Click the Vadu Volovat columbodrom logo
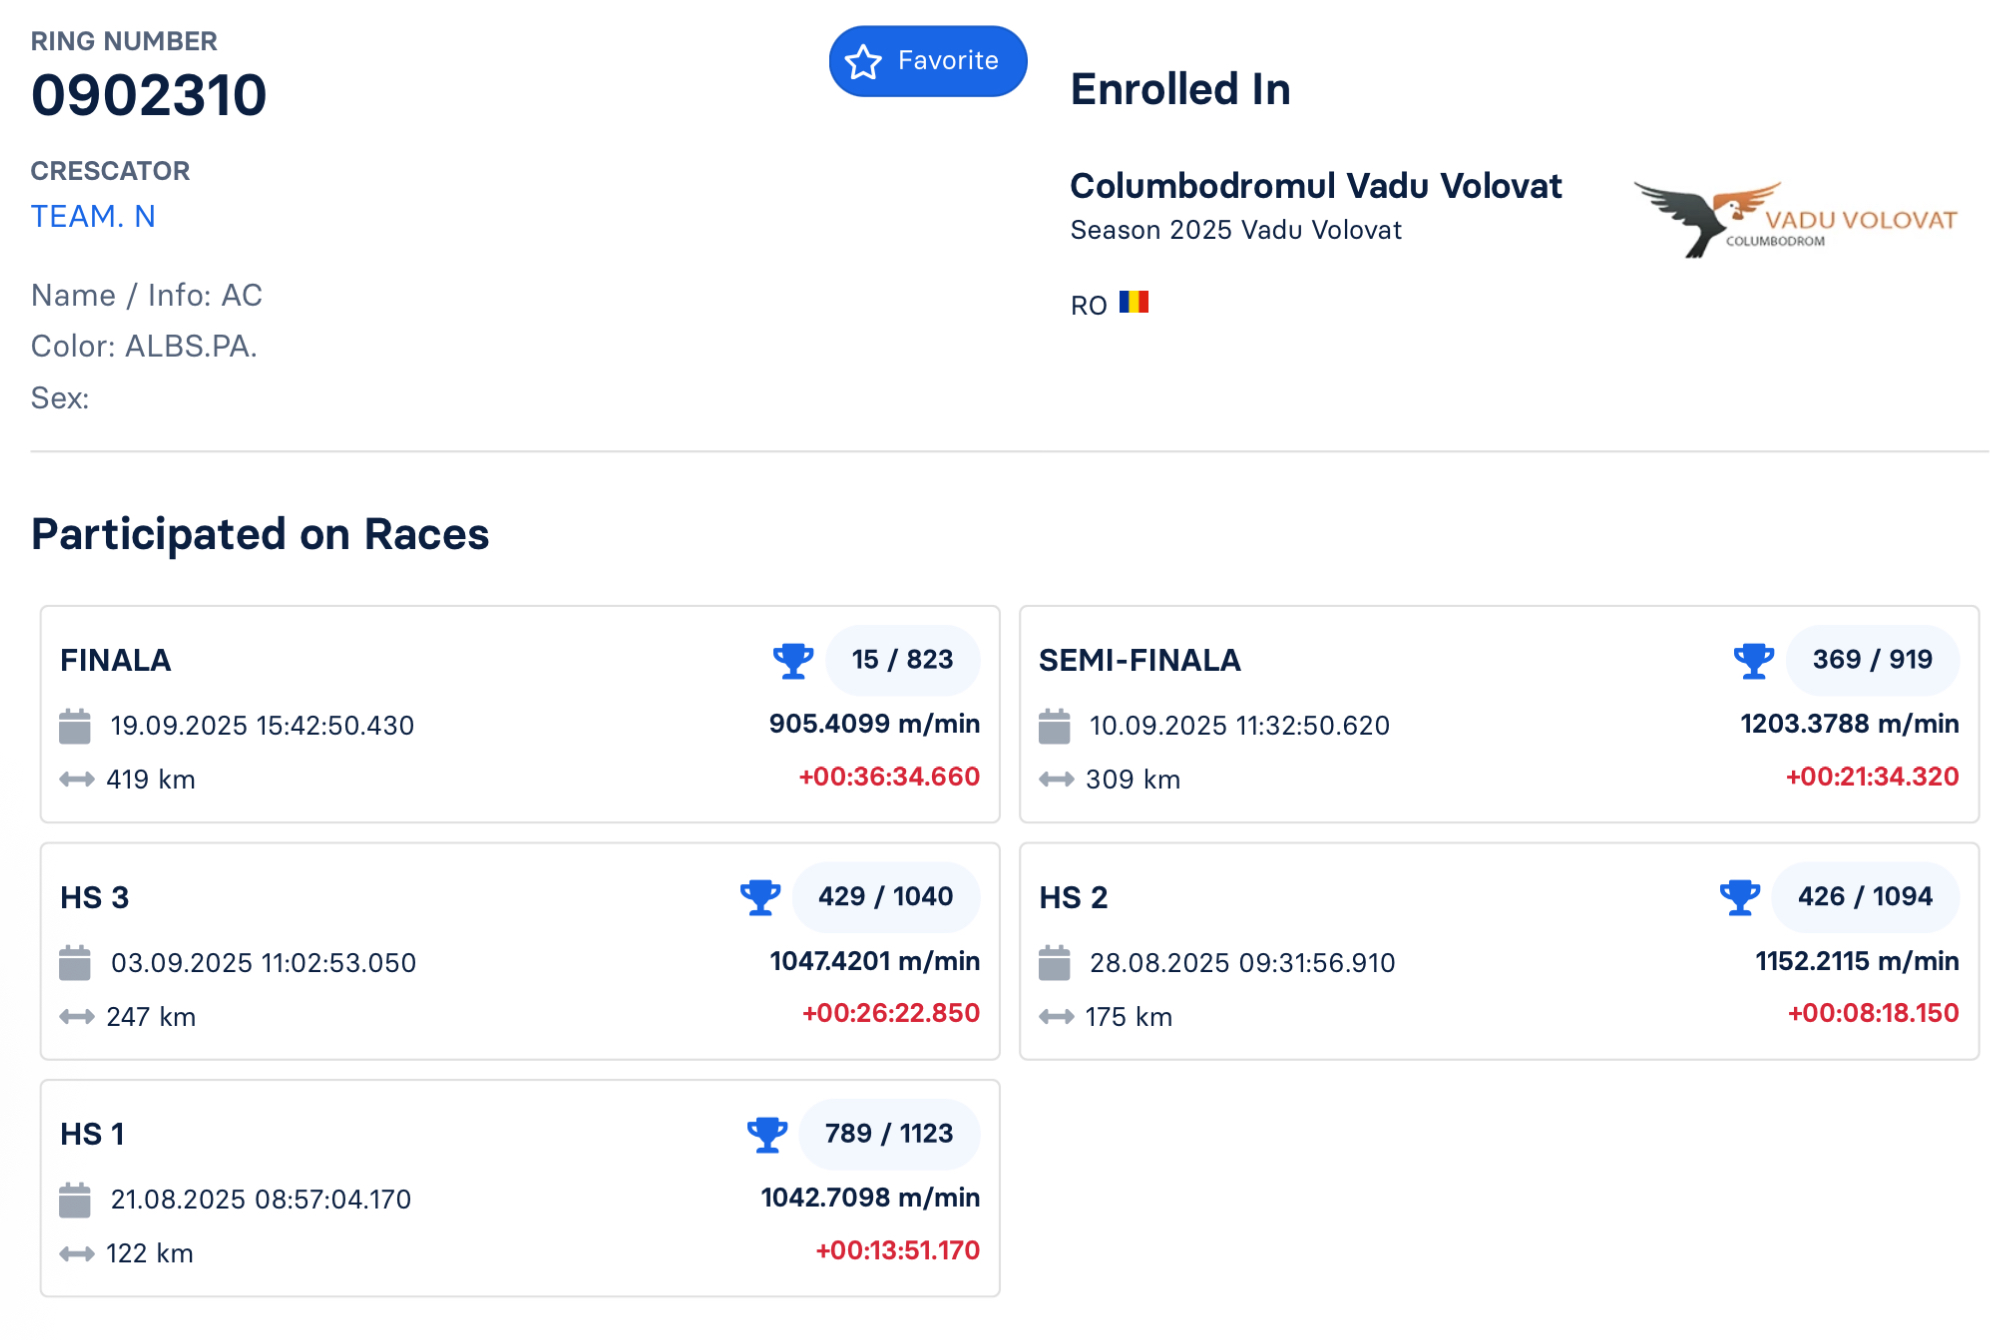 (1794, 219)
